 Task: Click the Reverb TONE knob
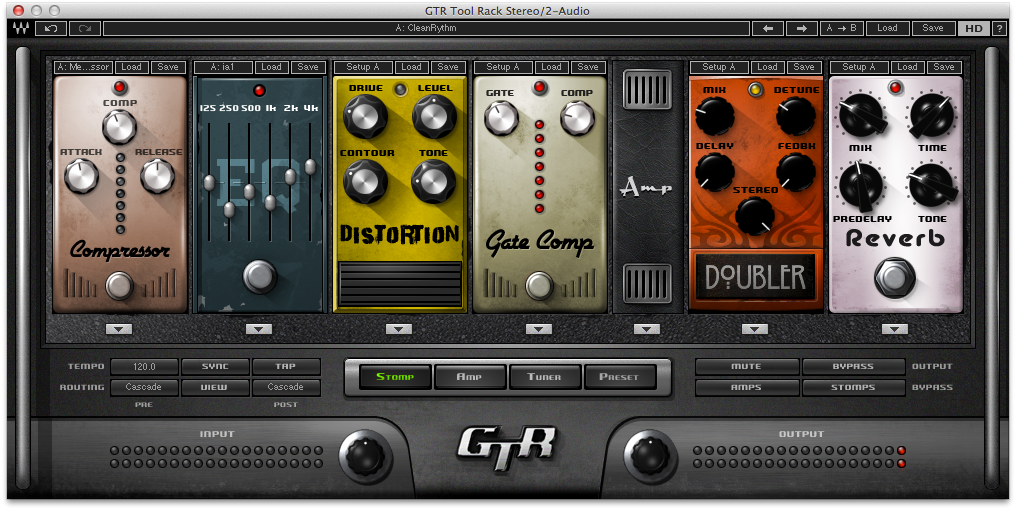(x=932, y=185)
